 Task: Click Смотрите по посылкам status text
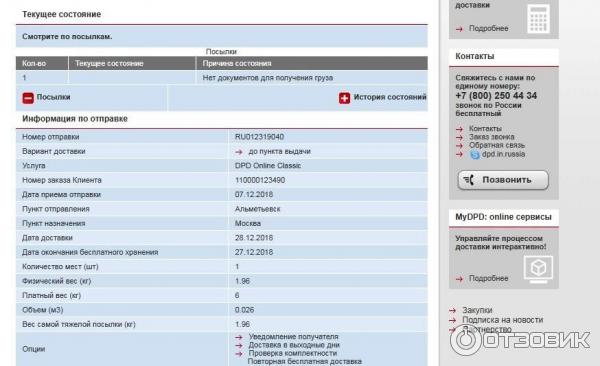(67, 37)
